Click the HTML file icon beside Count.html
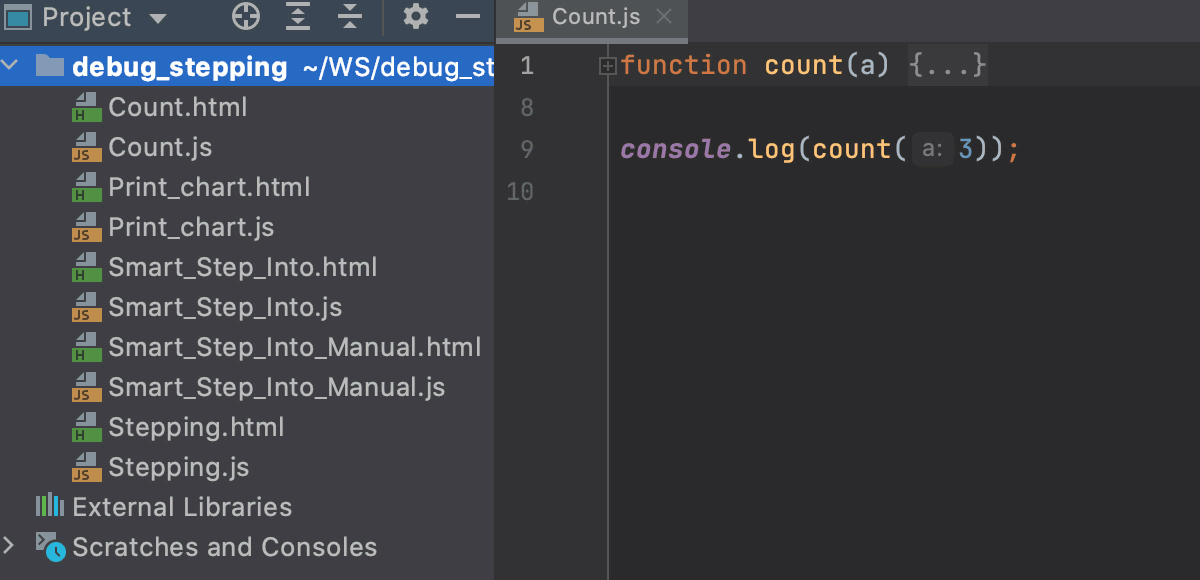This screenshot has height=580, width=1200. point(85,107)
